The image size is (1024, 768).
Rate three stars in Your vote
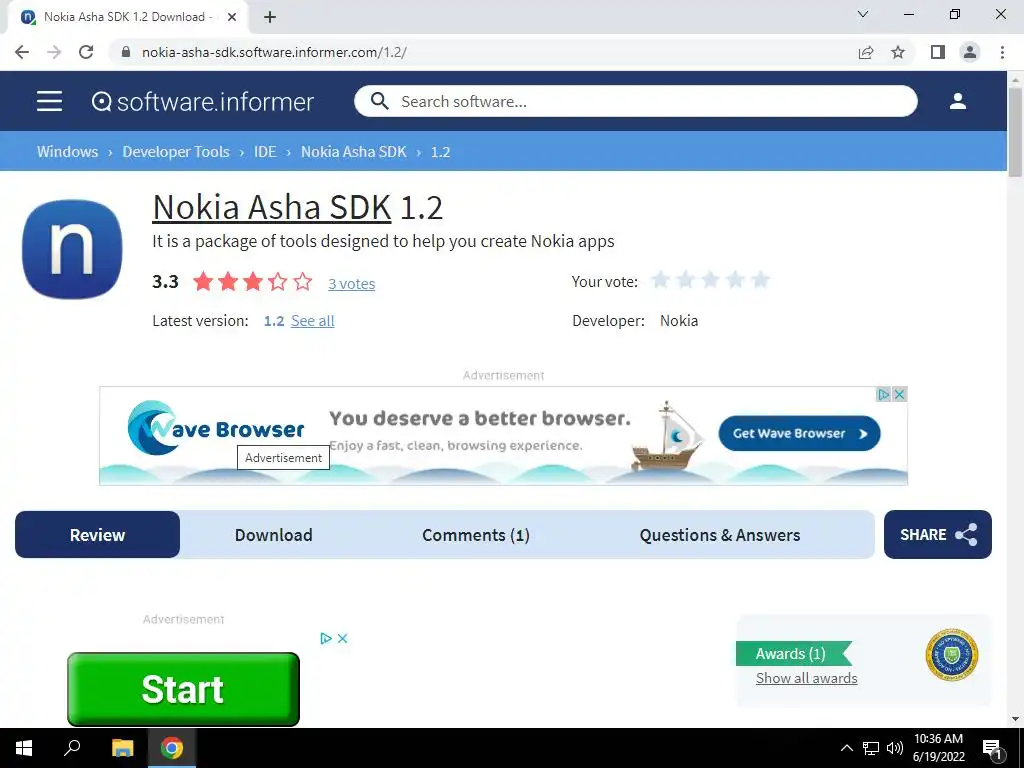(711, 280)
